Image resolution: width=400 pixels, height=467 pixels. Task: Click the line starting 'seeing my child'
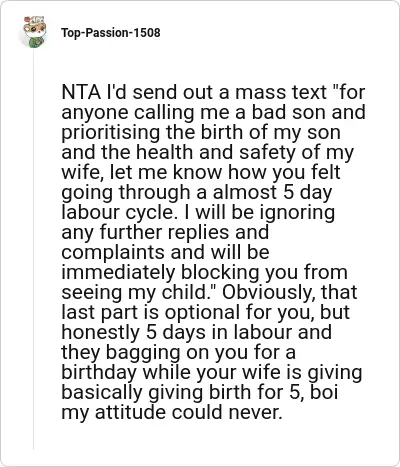tap(209, 292)
